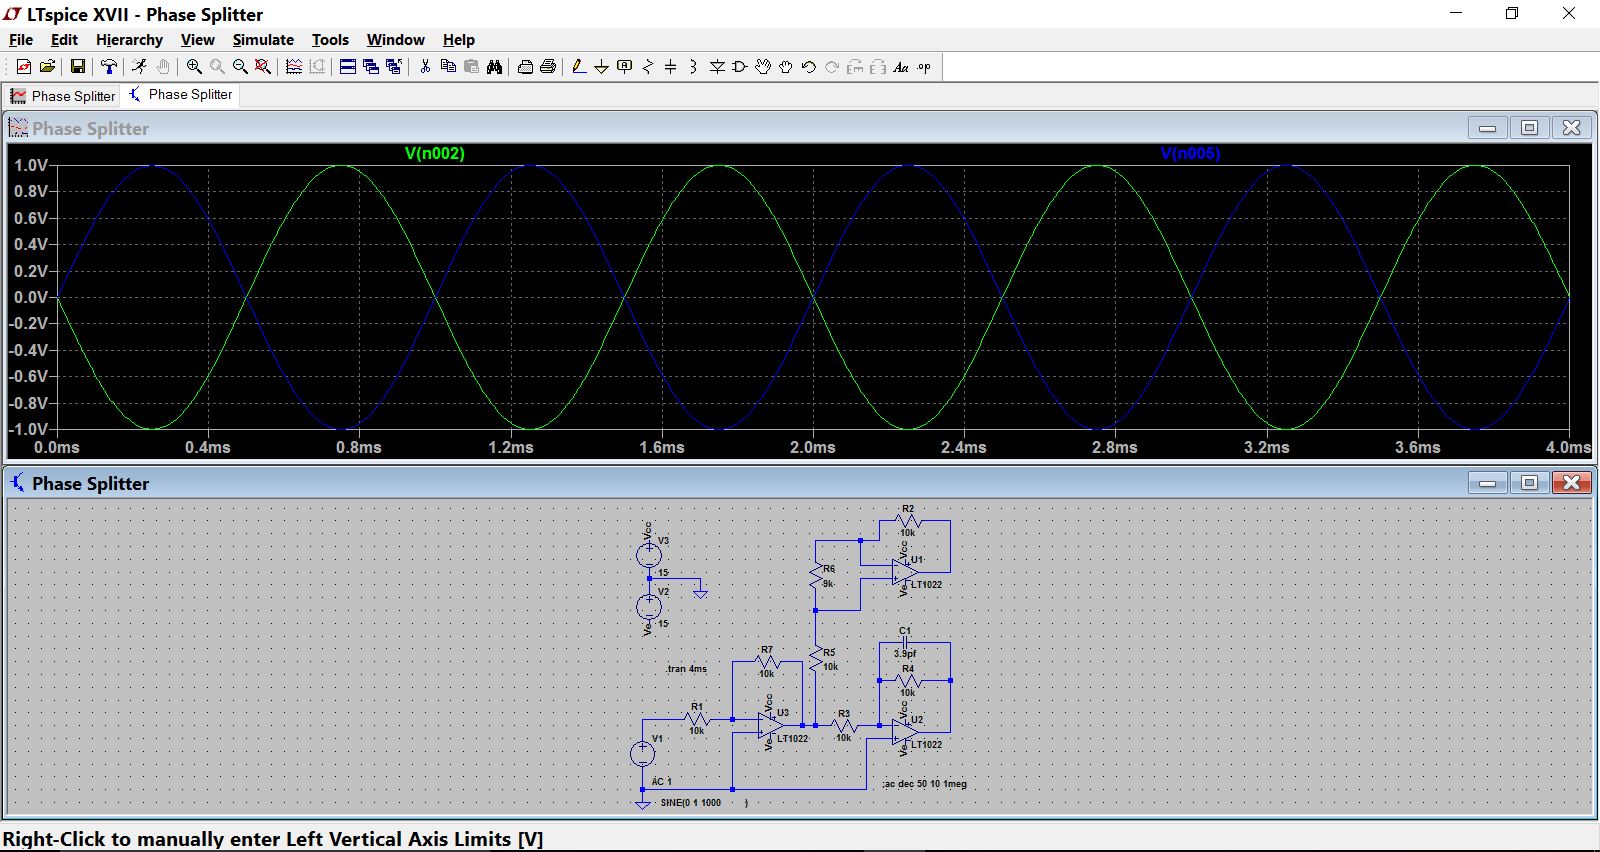The height and width of the screenshot is (852, 1600).
Task: Select the Text Aa tool
Action: [x=901, y=67]
